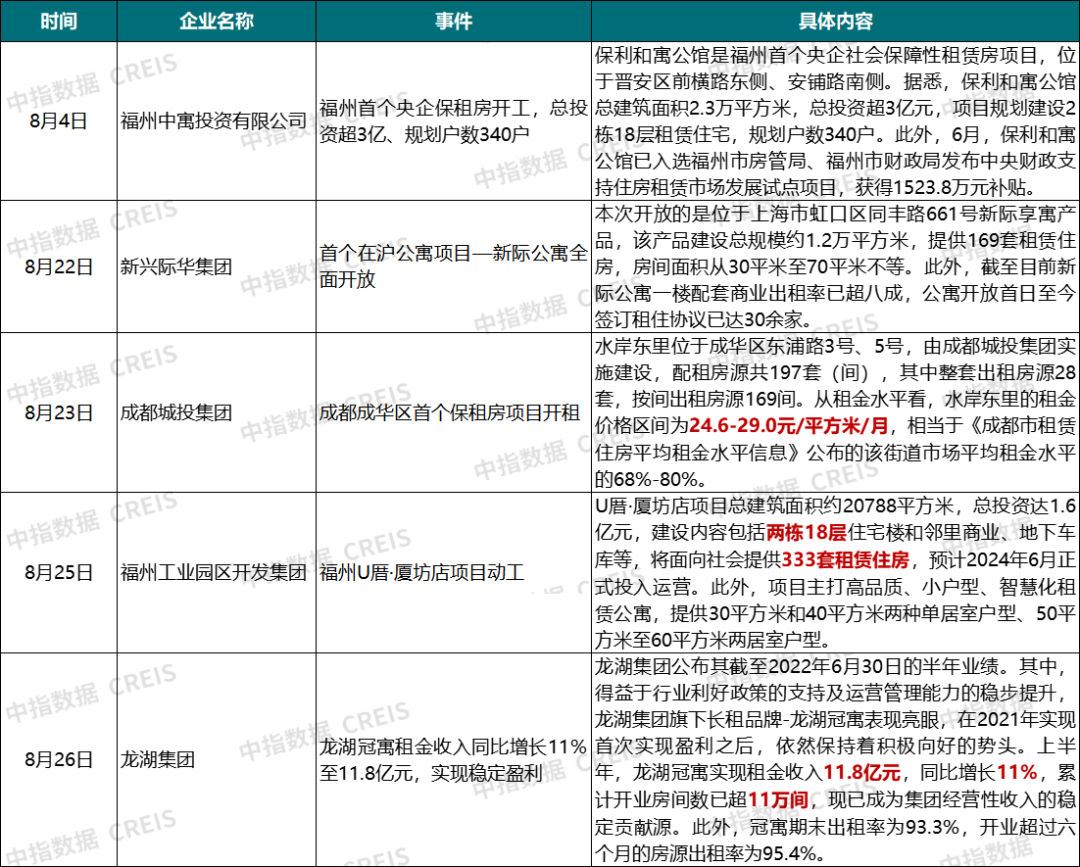Click red 11% in the 龙湖集团 details
This screenshot has height=867, width=1080.
pyautogui.click(x=1017, y=773)
